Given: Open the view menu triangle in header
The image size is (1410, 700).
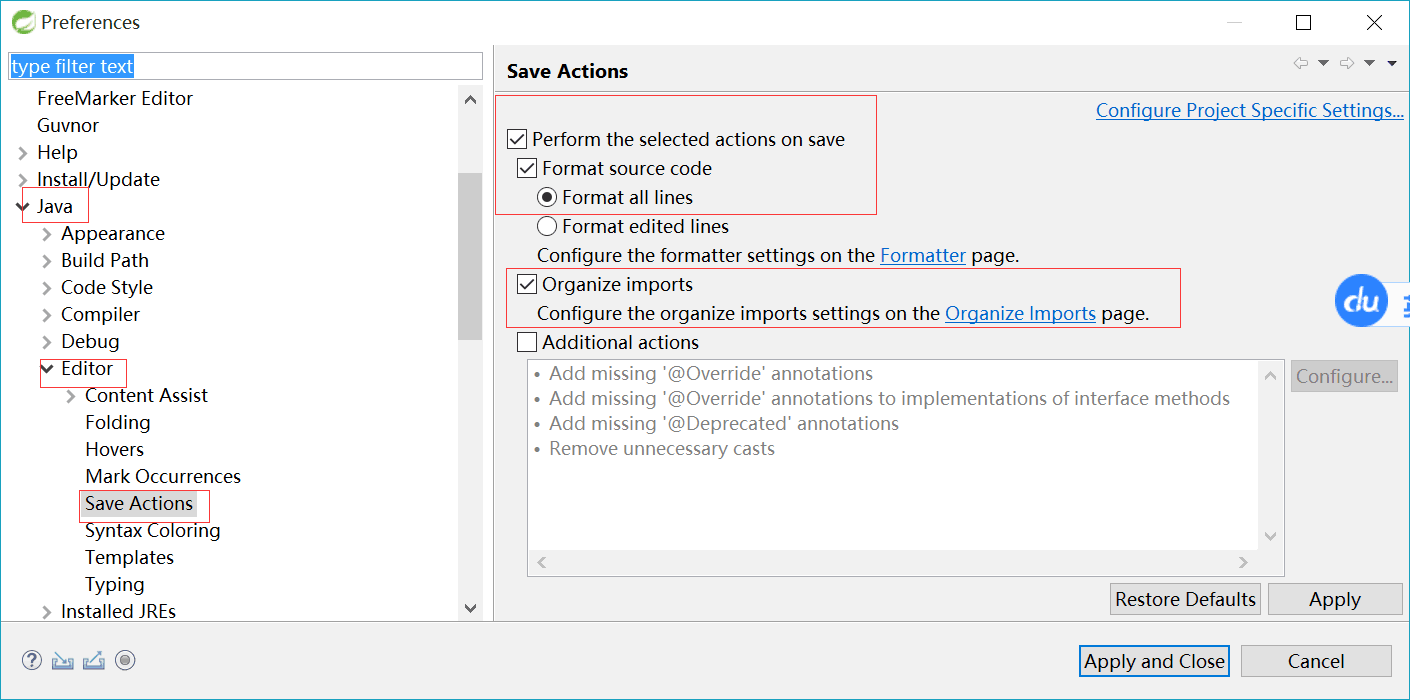Looking at the screenshot, I should [x=1391, y=64].
